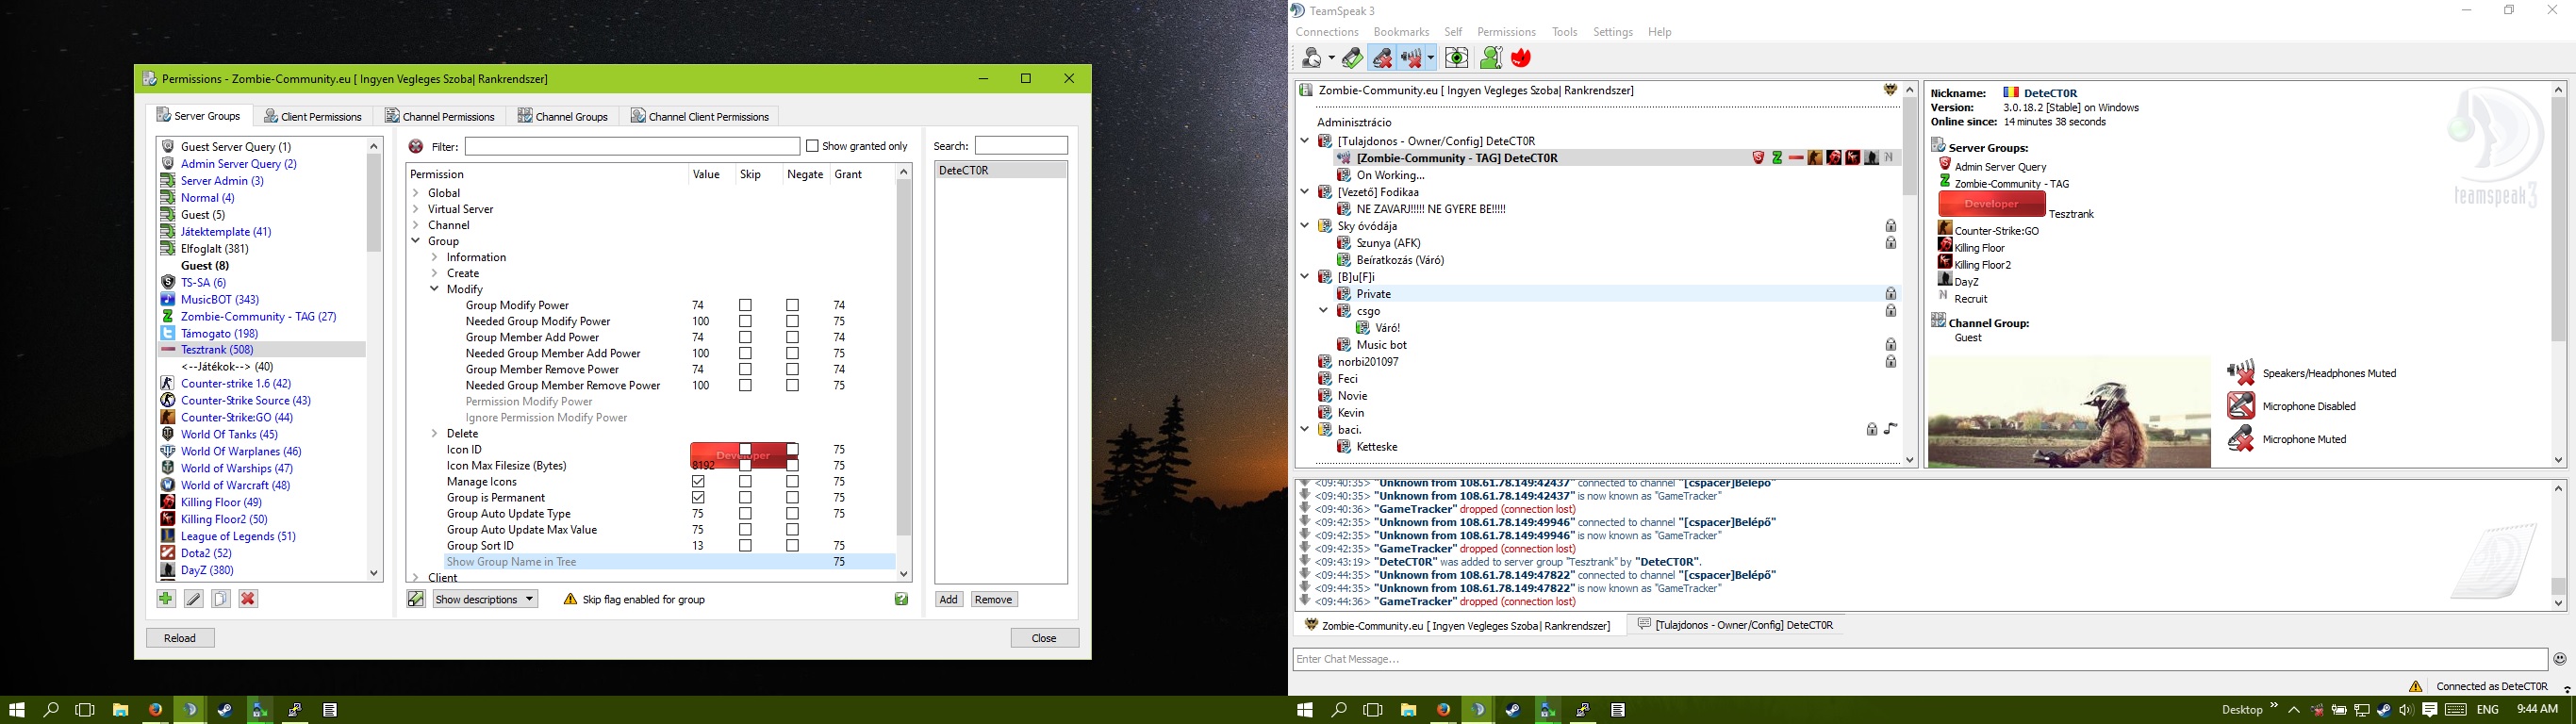Viewport: 2576px width, 724px height.
Task: Check Negate for Group Modify Power
Action: [x=792, y=306]
